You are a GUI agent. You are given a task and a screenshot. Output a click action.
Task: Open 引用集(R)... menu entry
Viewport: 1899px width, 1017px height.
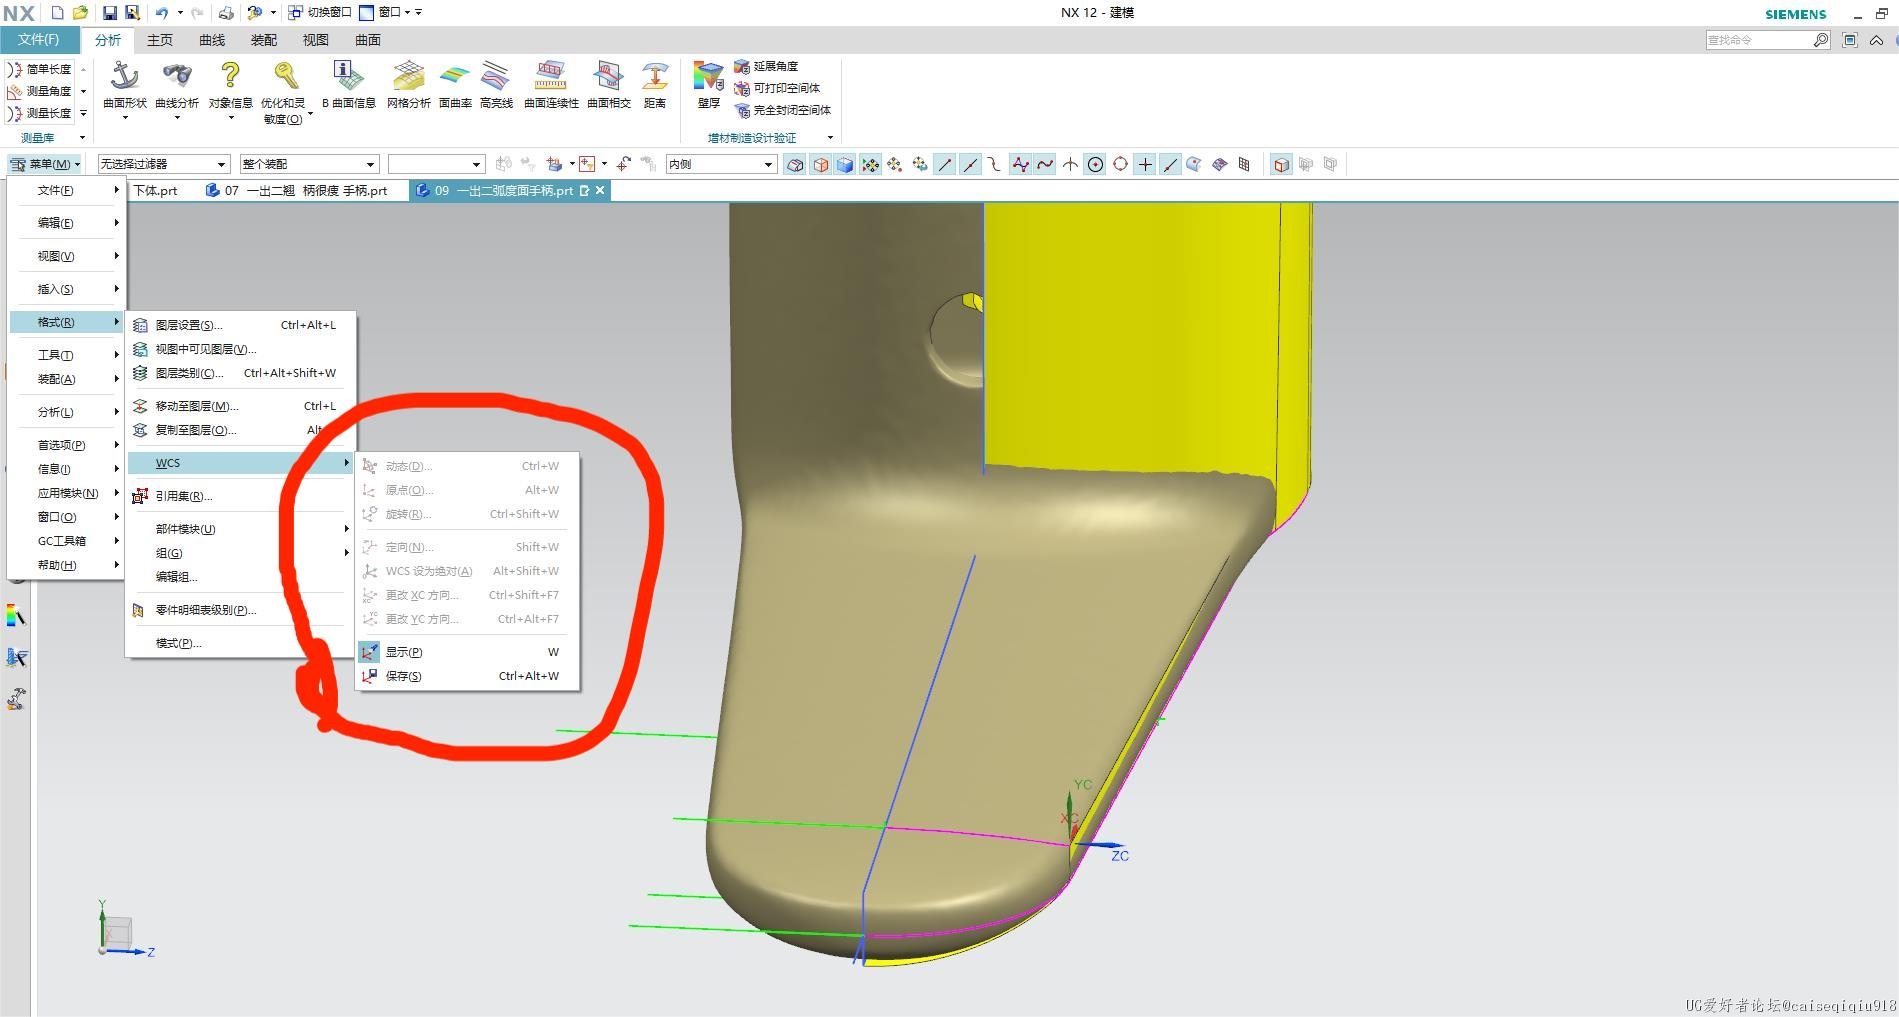coord(241,496)
